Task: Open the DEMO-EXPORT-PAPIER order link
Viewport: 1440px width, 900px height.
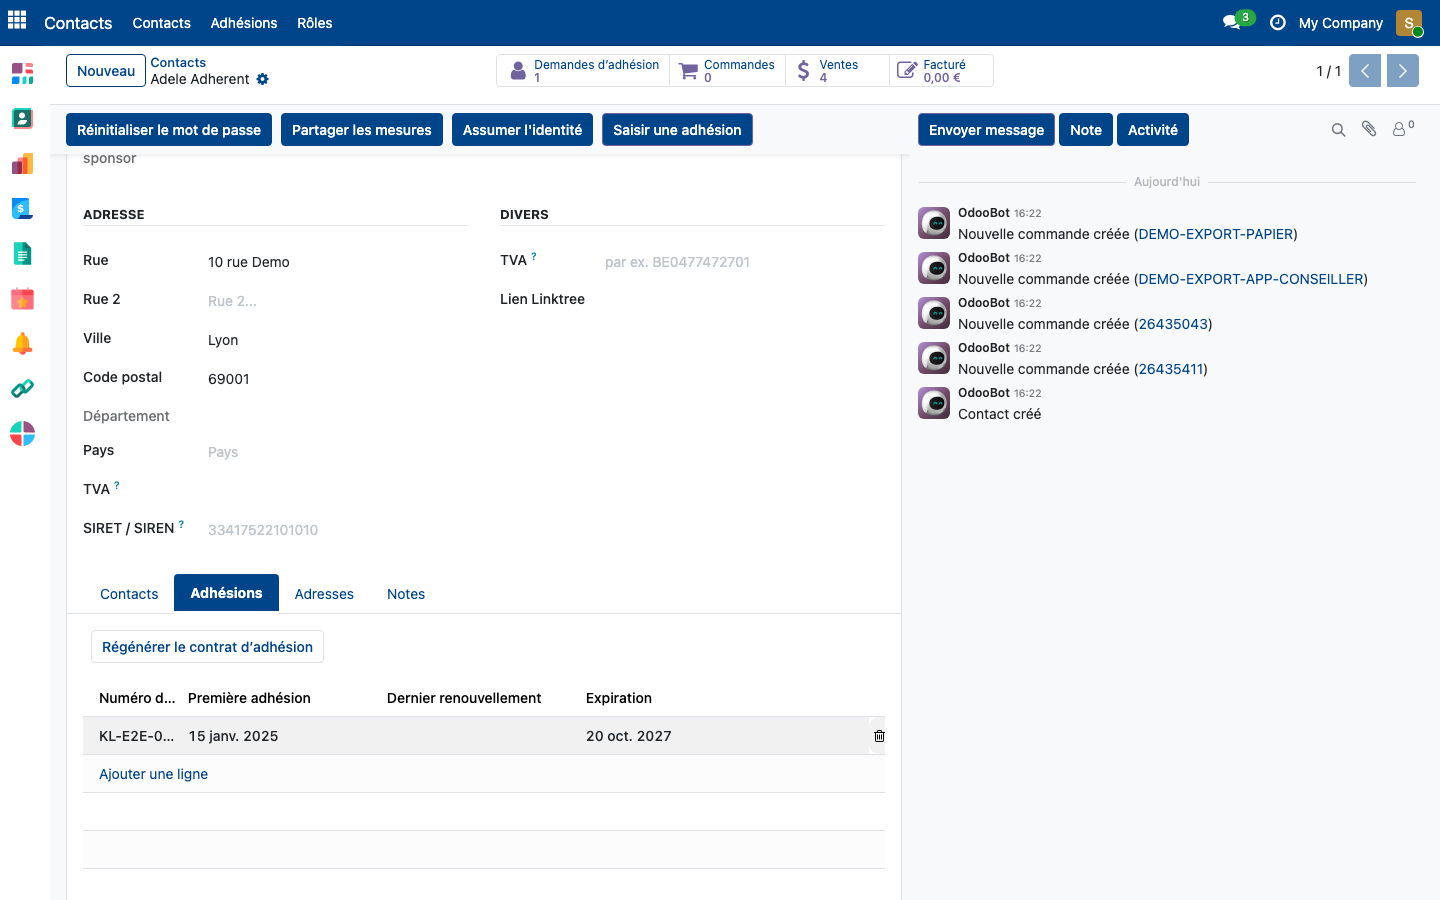Action: (x=1216, y=234)
